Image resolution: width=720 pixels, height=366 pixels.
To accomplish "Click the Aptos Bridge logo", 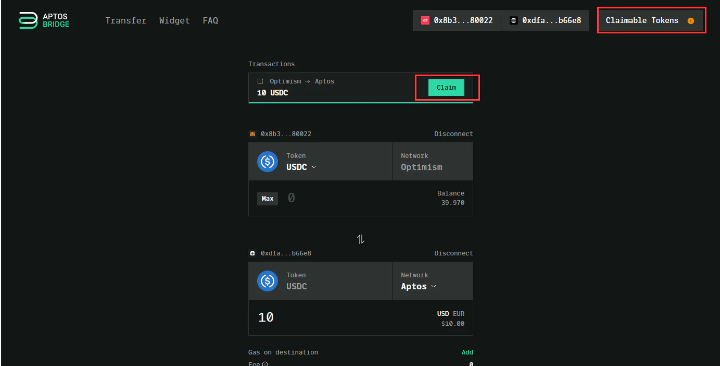I will (x=44, y=20).
